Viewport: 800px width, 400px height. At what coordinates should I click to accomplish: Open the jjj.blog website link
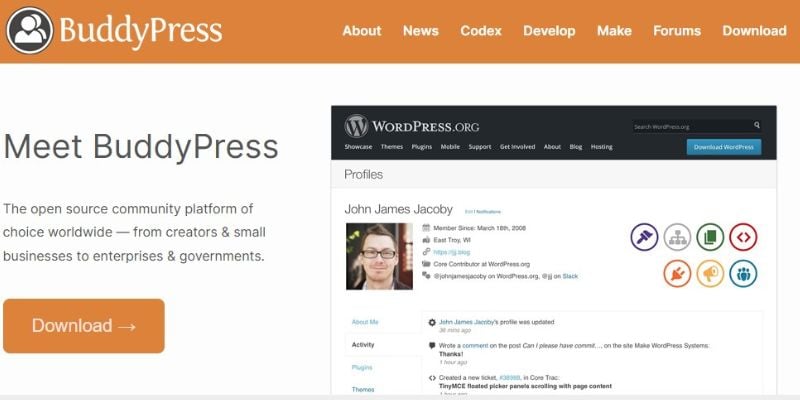452,252
